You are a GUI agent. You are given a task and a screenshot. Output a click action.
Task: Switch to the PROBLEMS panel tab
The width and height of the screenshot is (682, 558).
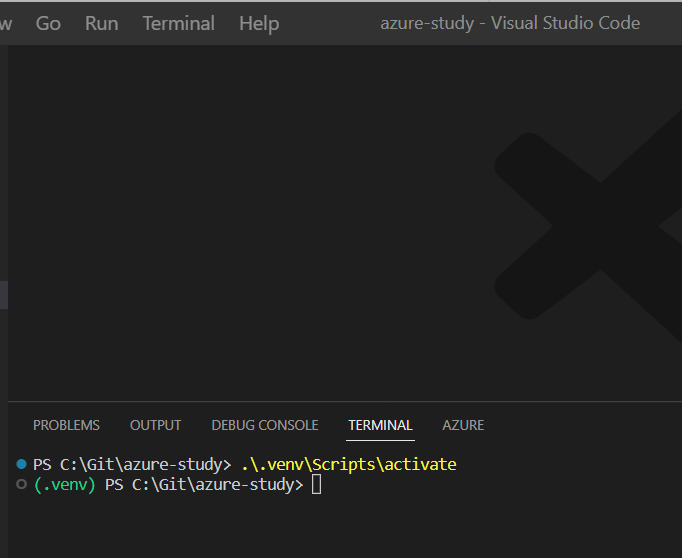pos(67,425)
